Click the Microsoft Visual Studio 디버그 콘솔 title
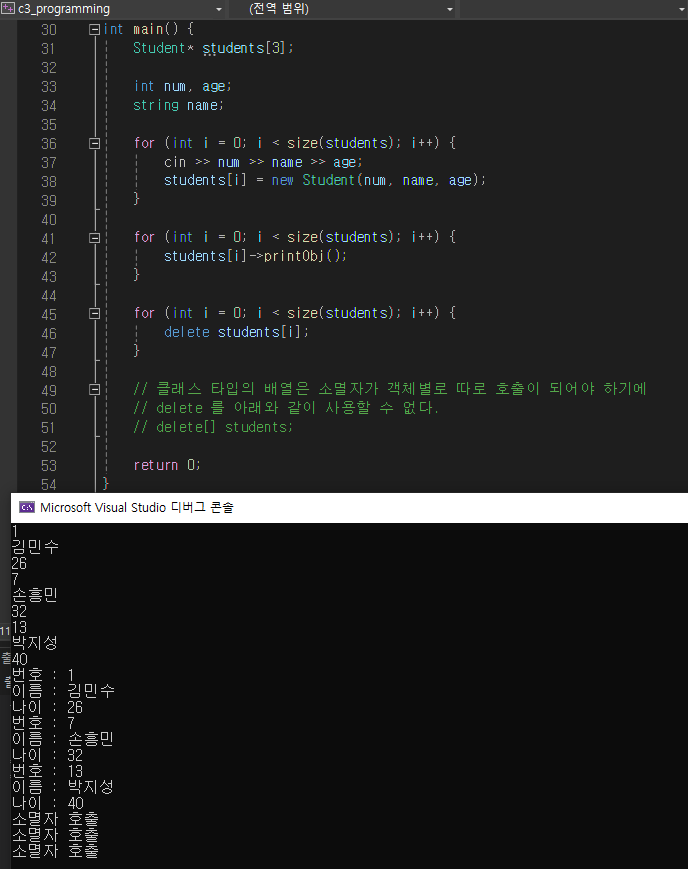The height and width of the screenshot is (869, 688). [137, 507]
